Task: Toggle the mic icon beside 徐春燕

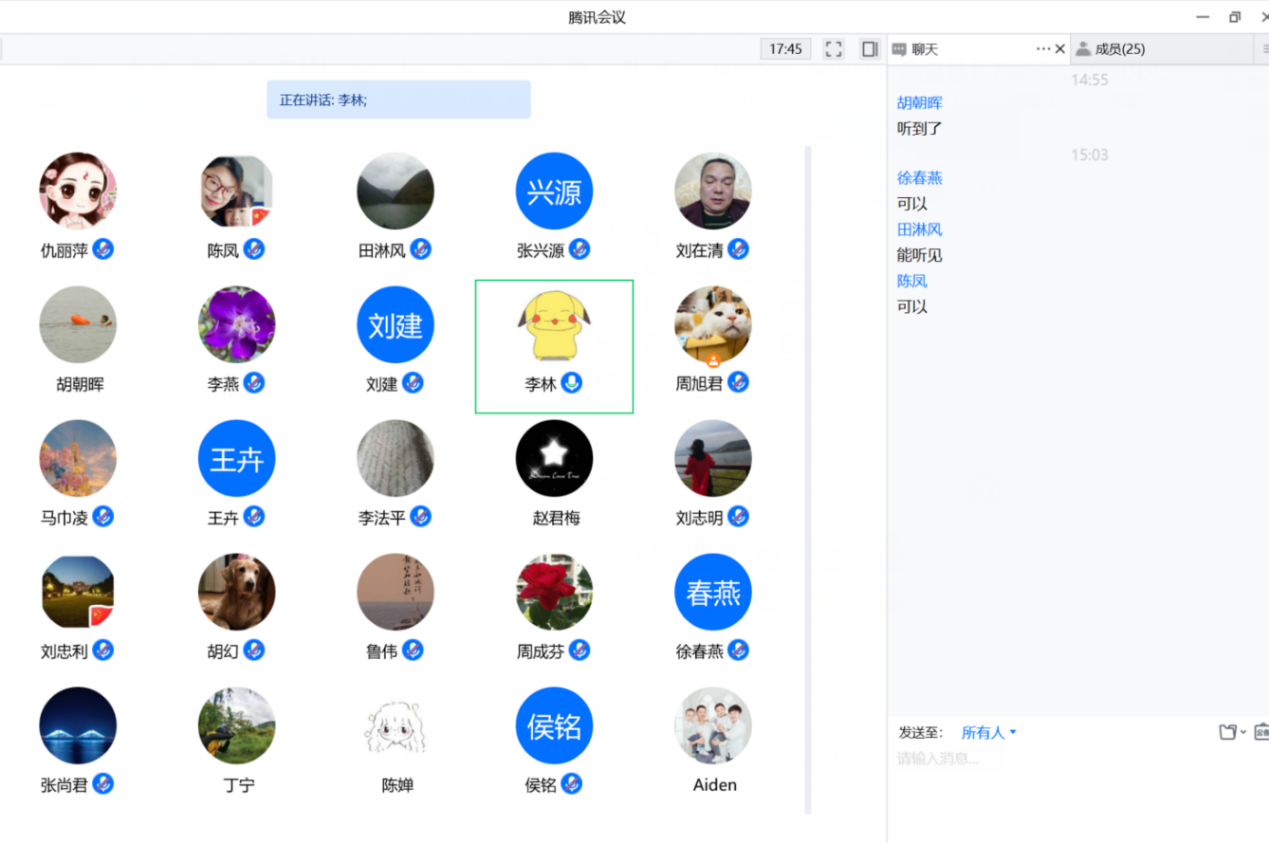Action: click(738, 650)
